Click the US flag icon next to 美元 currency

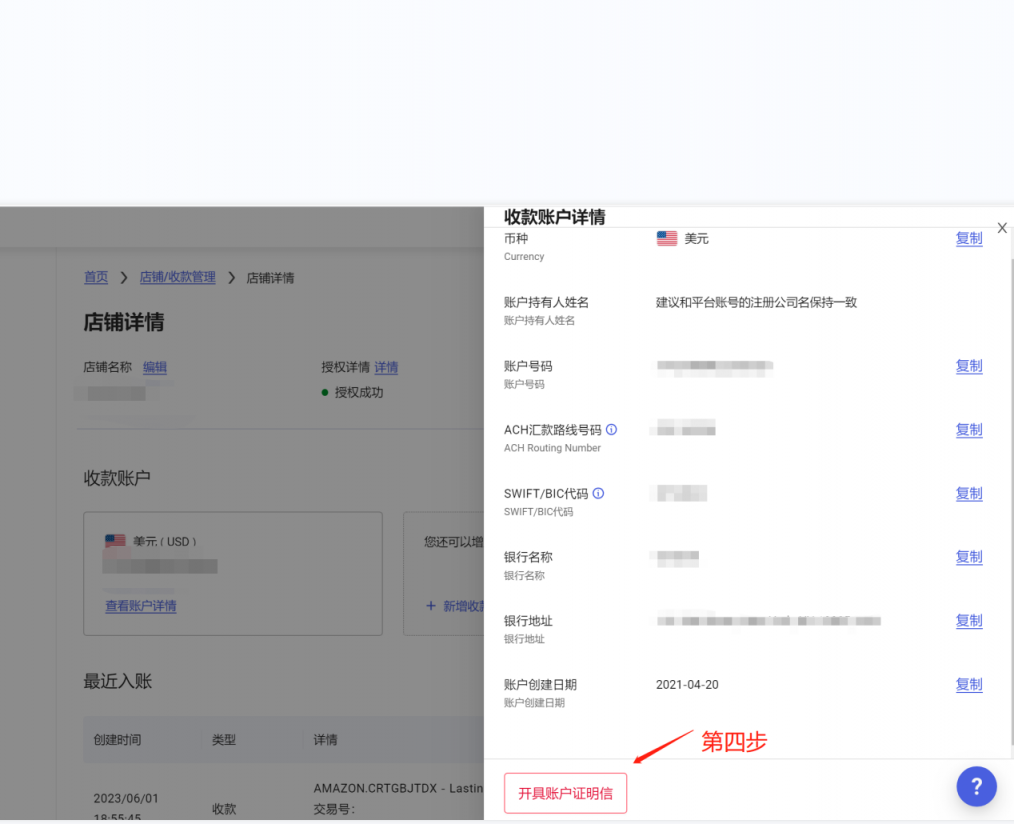[x=666, y=238]
